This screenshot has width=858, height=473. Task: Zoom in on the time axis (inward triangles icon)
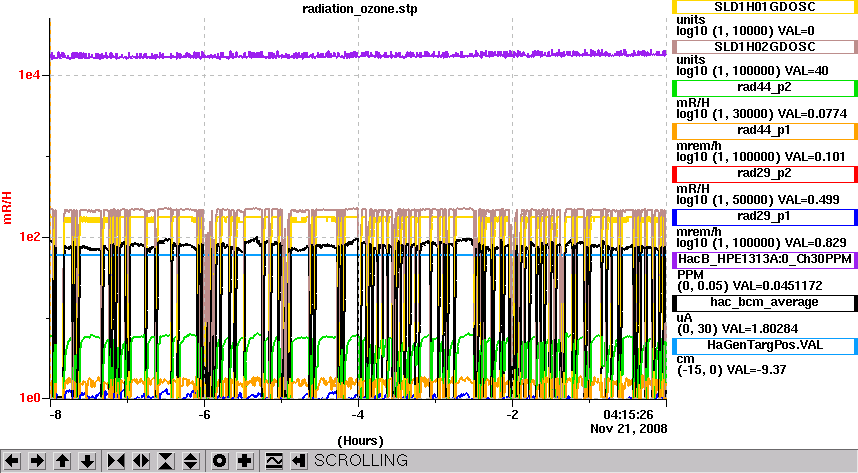[116, 461]
